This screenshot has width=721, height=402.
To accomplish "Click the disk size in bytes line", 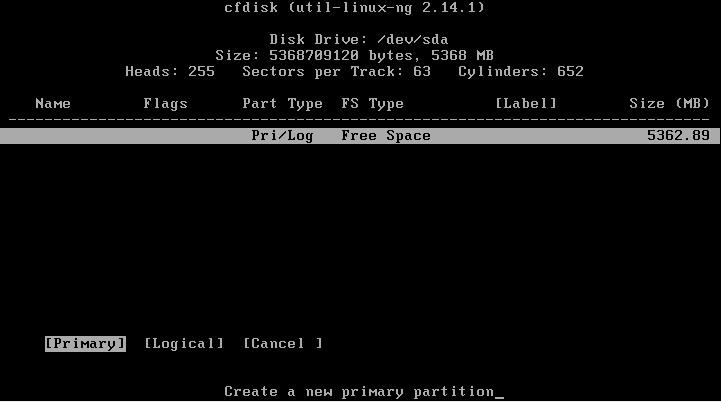I will tap(355, 56).
